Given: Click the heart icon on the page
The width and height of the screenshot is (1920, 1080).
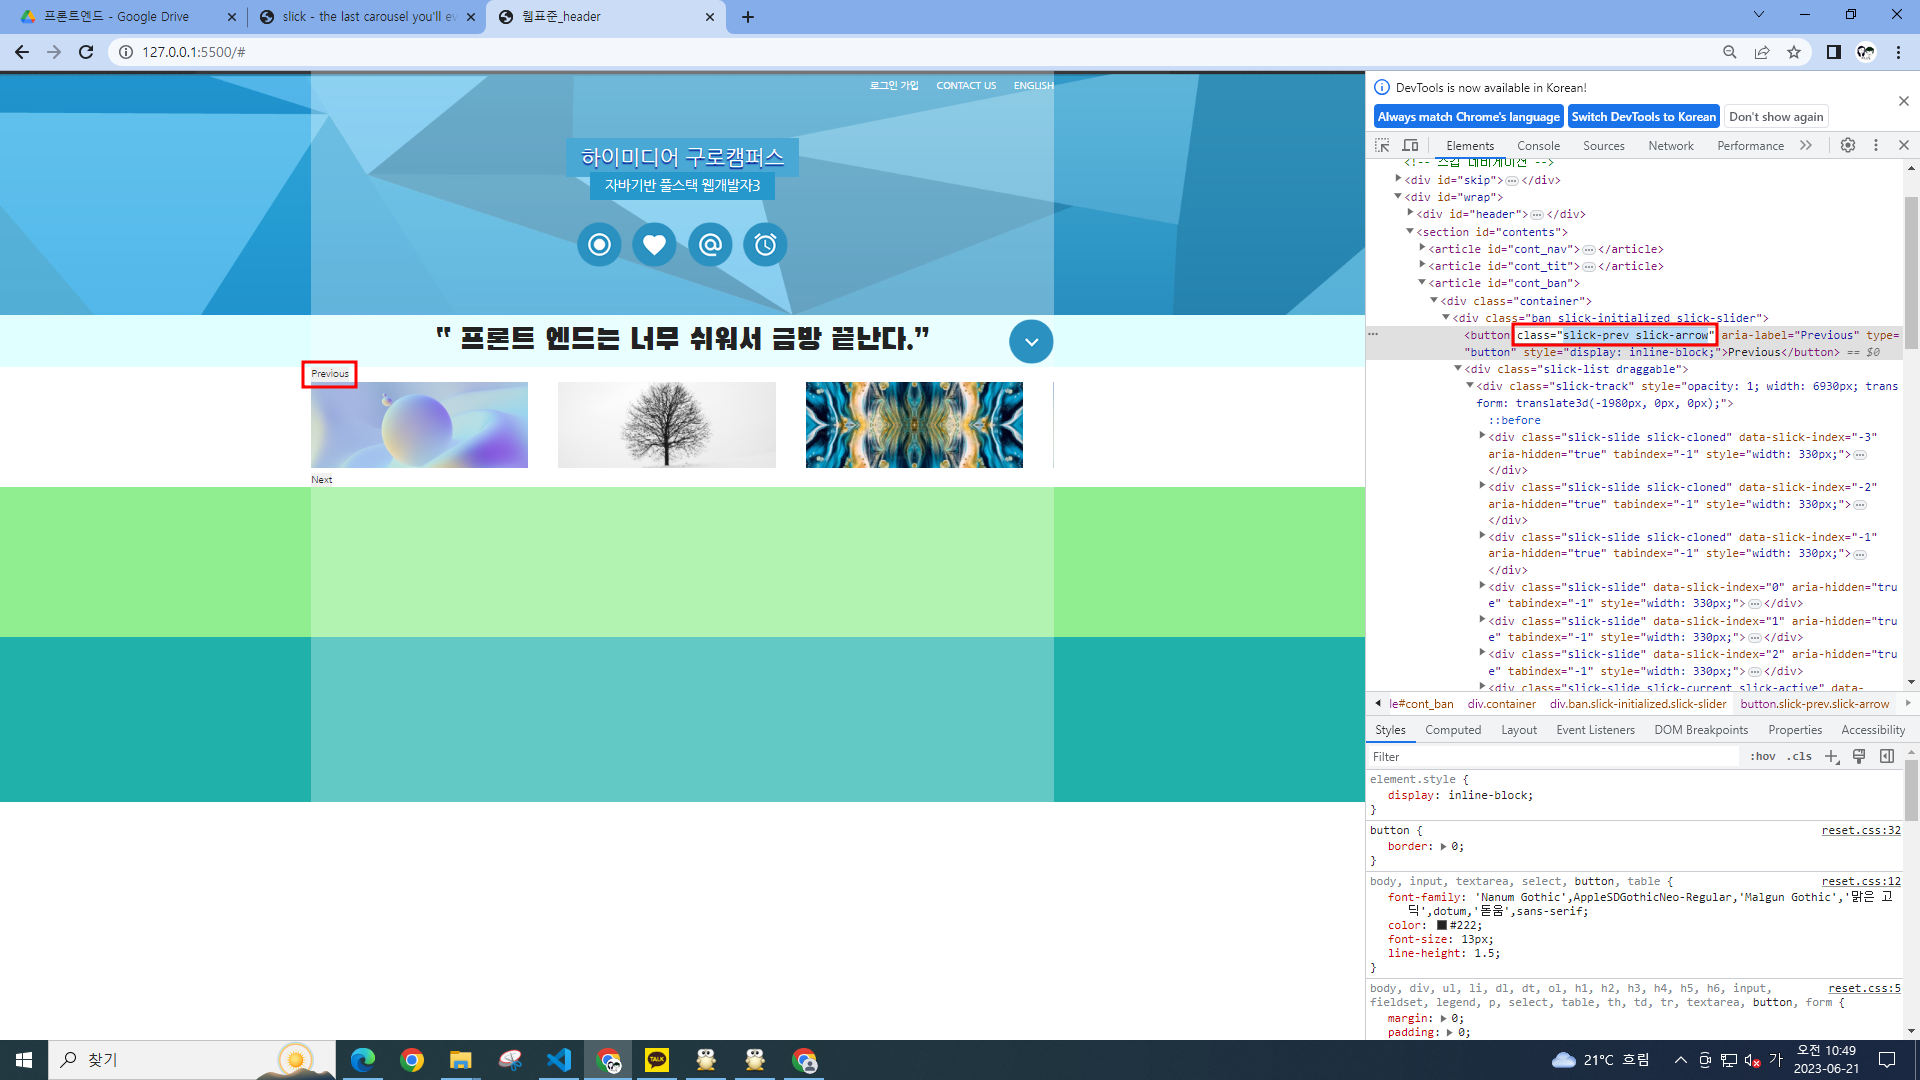Looking at the screenshot, I should [654, 245].
